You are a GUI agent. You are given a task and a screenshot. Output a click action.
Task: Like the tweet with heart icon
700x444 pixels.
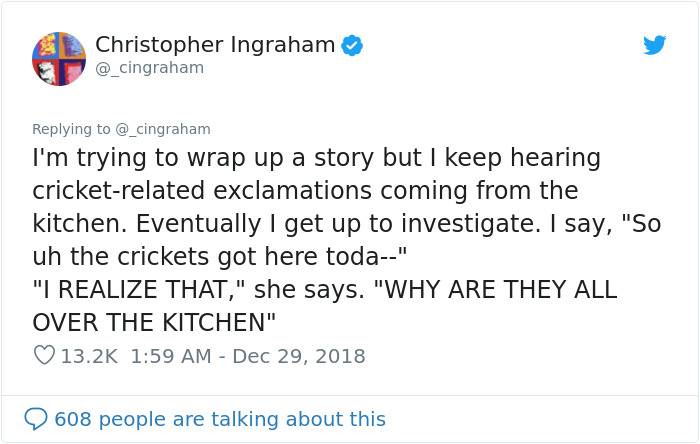(44, 355)
